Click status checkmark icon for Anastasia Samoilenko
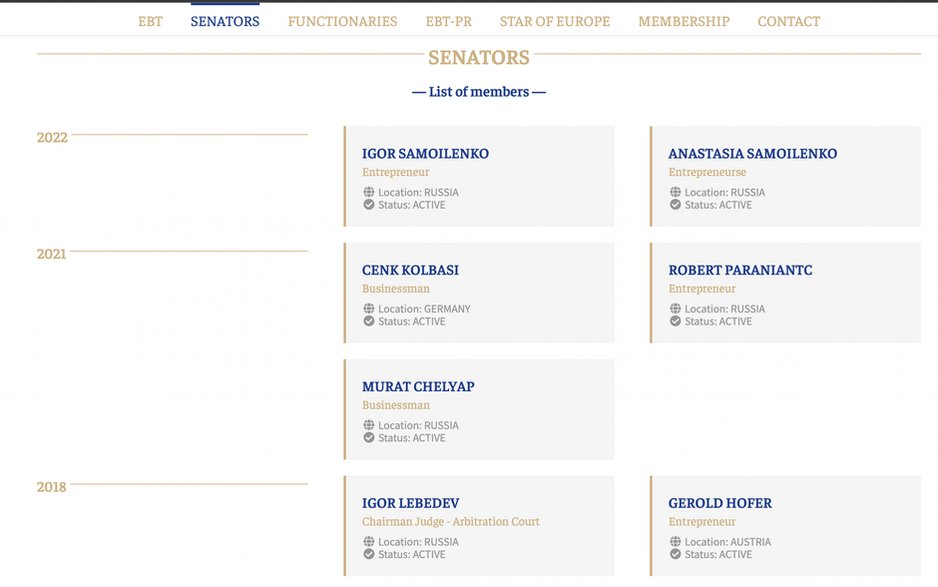Viewport: 938px width, 587px height. (675, 205)
